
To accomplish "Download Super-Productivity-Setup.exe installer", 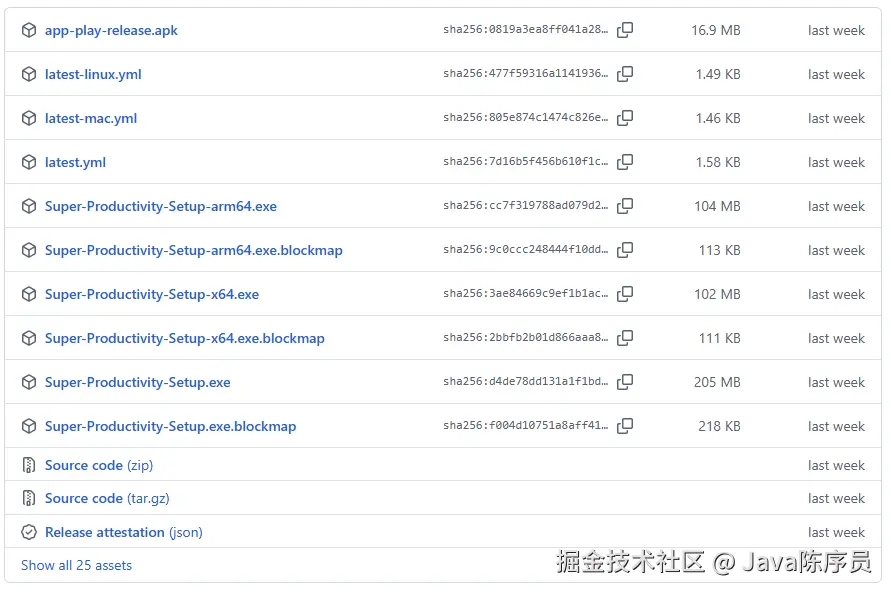I will click(x=138, y=383).
